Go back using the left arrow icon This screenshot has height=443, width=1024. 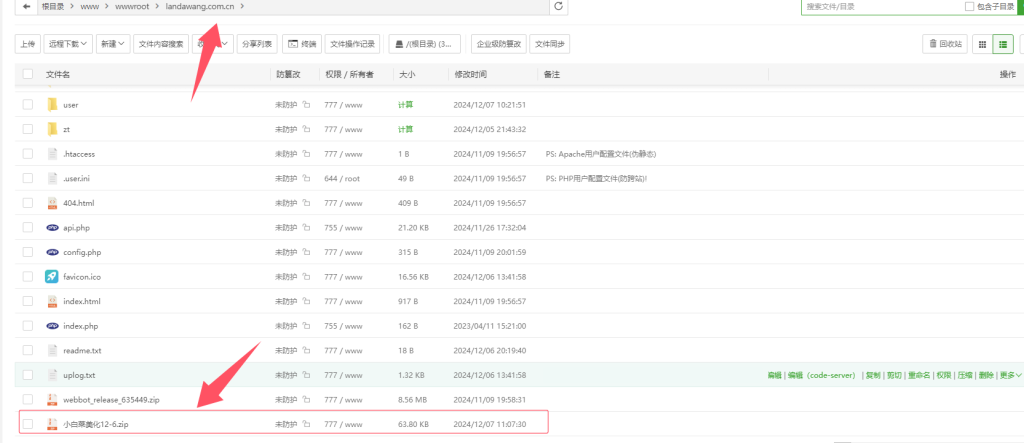click(x=26, y=6)
